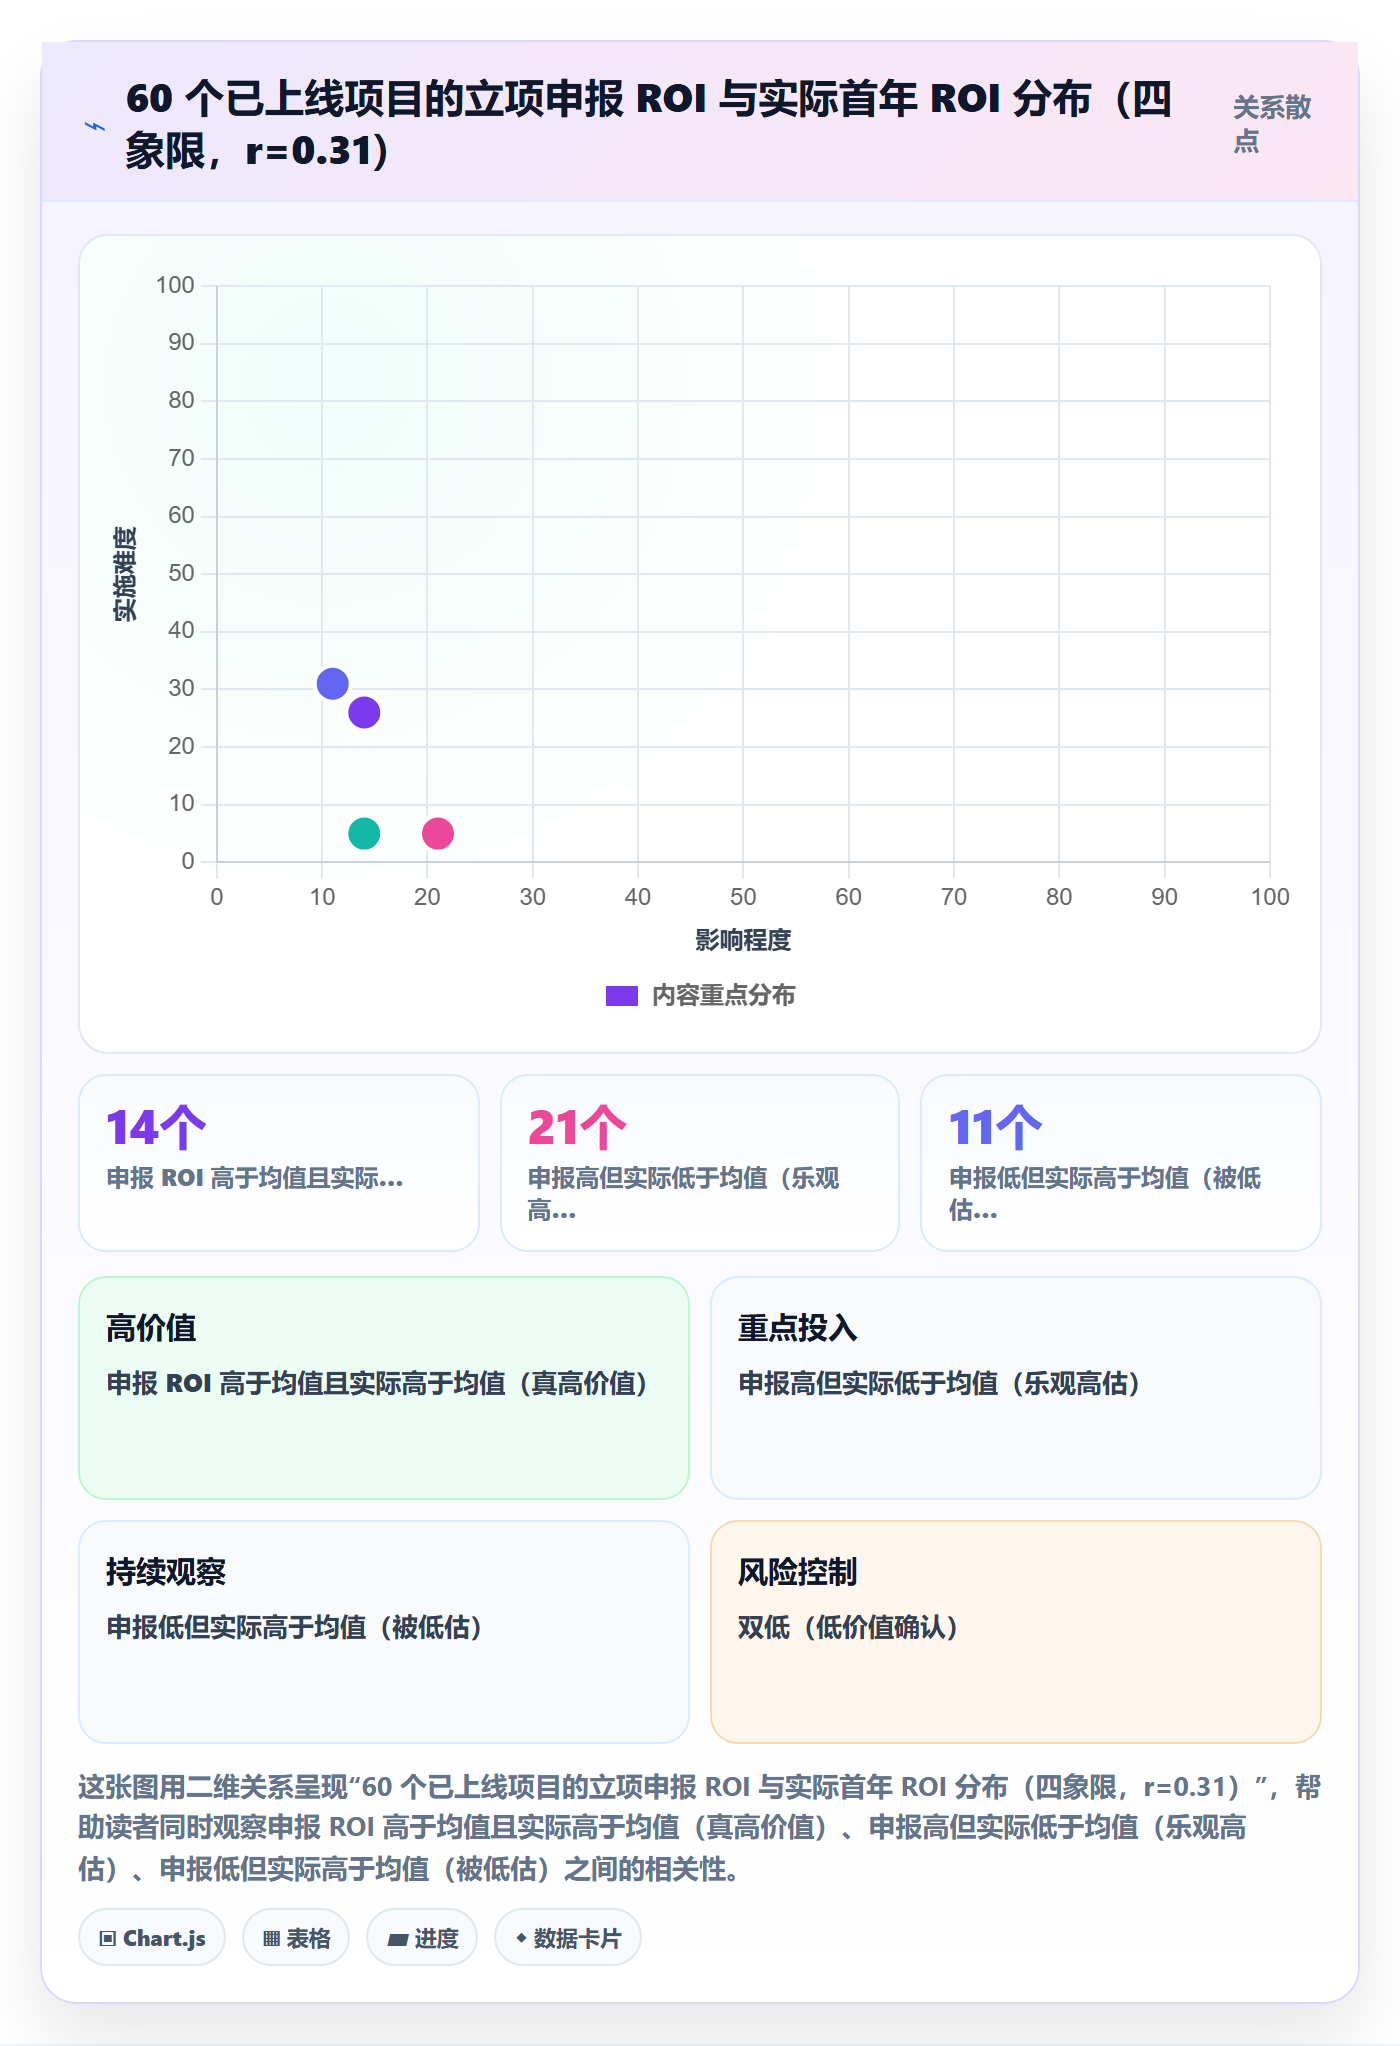
Task: Select the 21个 stat card
Action: pos(700,1163)
